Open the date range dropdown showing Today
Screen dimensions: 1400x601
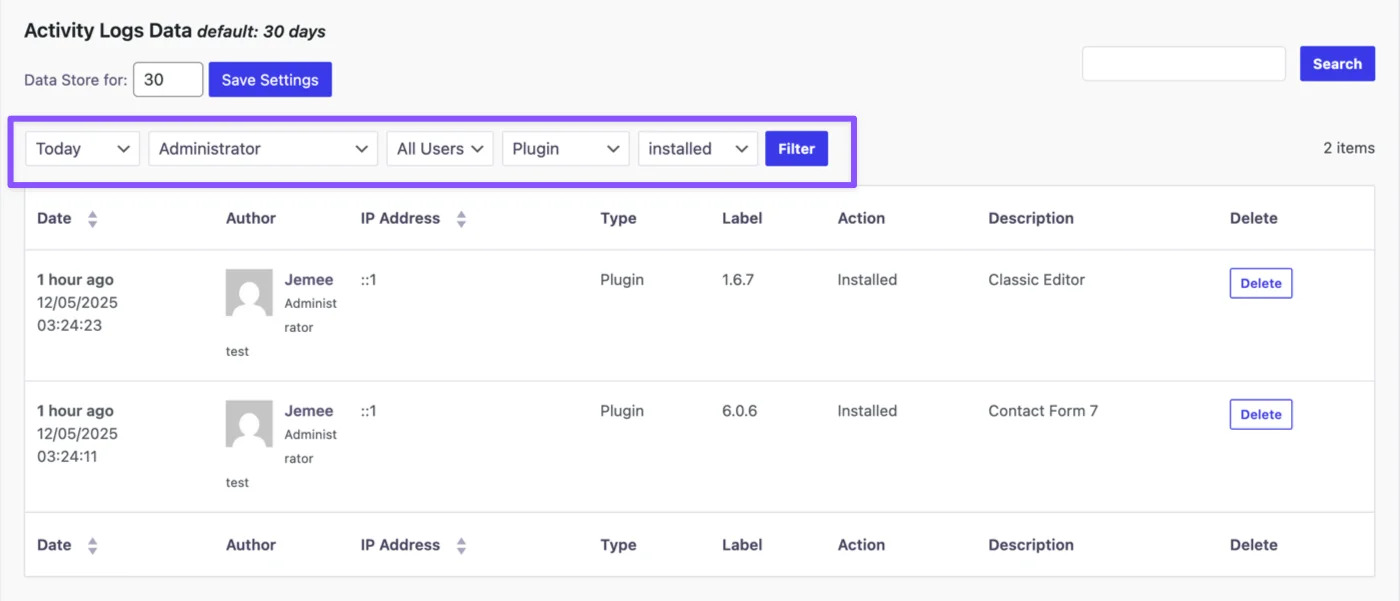(81, 148)
